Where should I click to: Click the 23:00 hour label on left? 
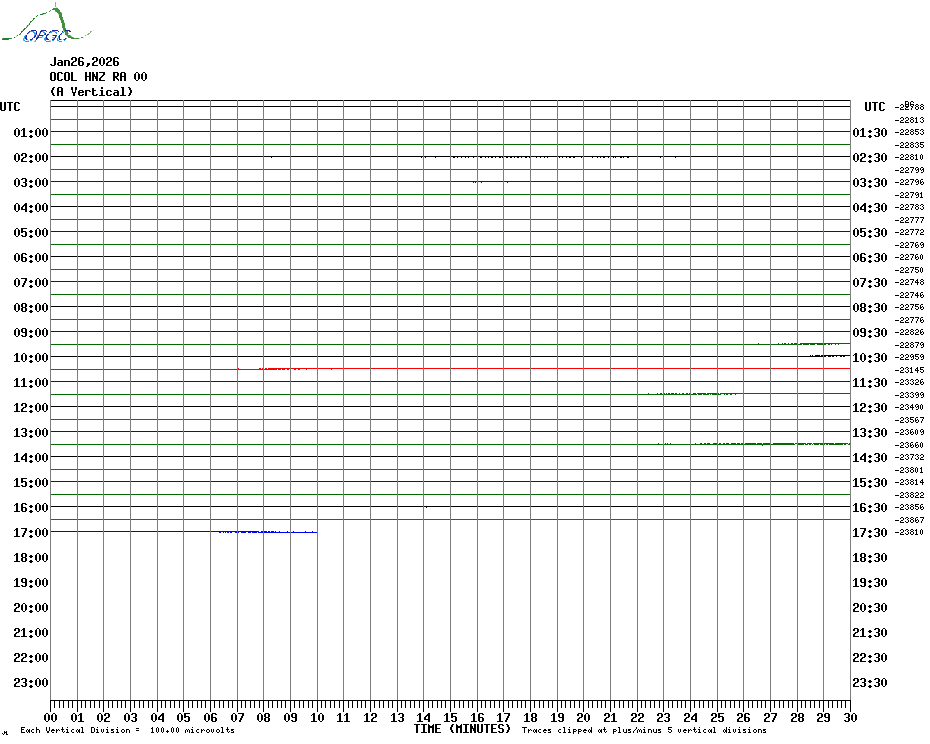coord(32,683)
